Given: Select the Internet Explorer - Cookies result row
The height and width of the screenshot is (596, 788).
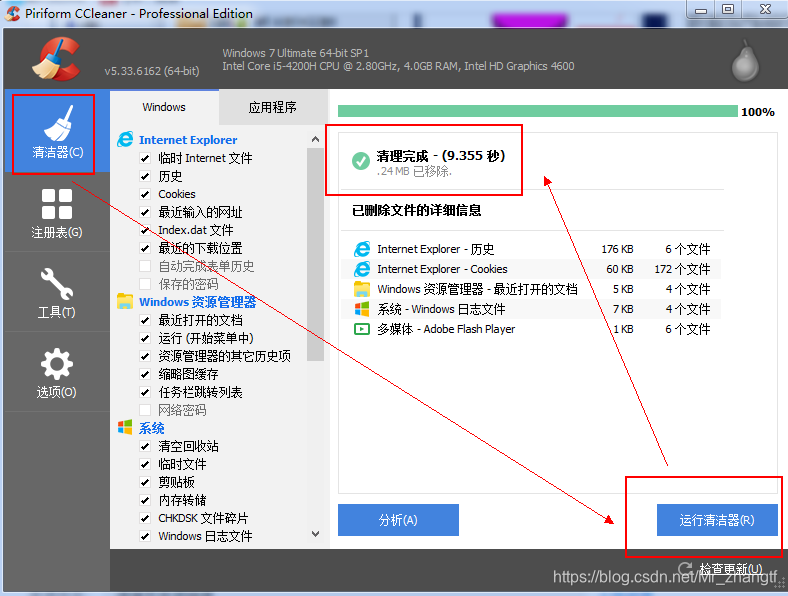Looking at the screenshot, I should (x=531, y=269).
